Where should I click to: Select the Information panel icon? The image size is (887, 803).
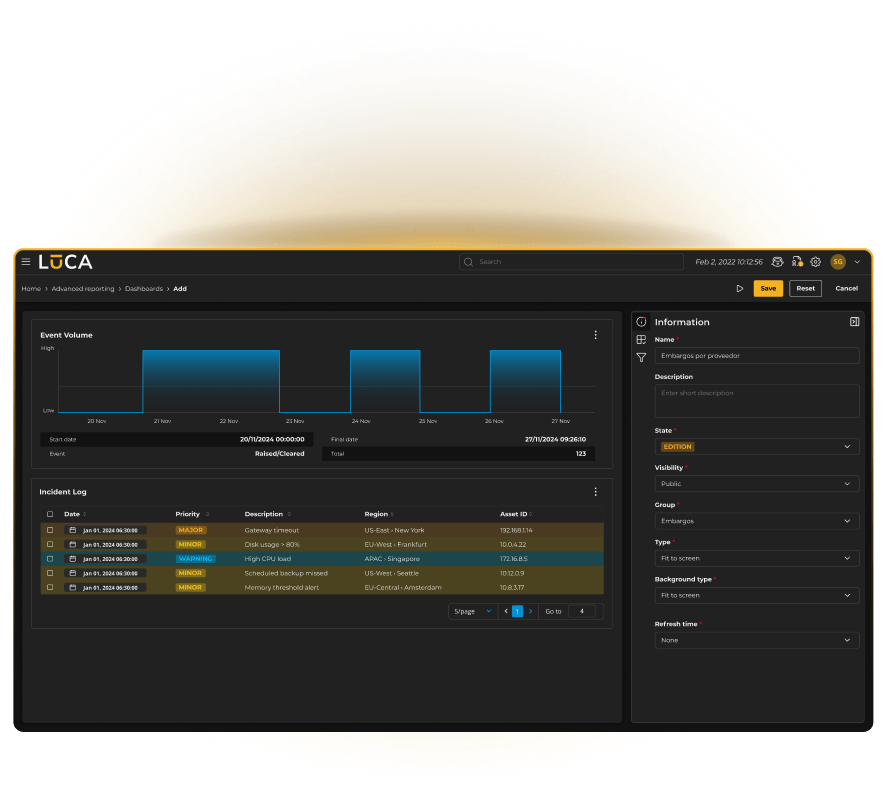click(x=640, y=322)
